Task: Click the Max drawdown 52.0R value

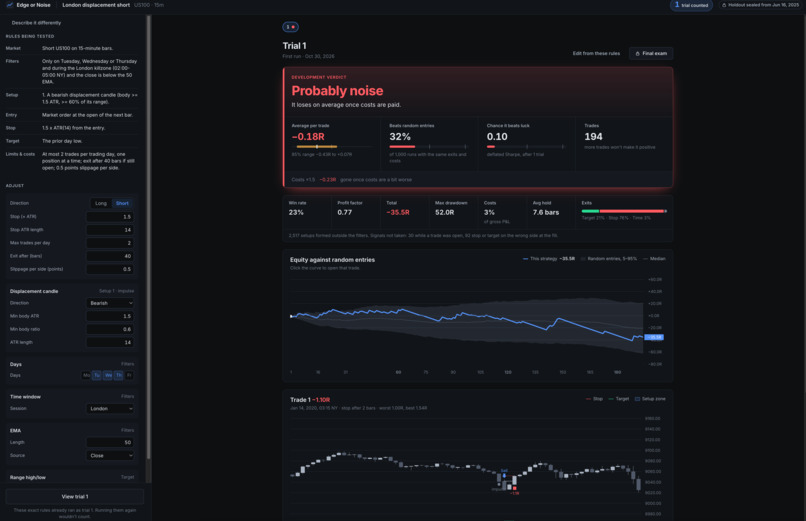Action: [x=445, y=213]
